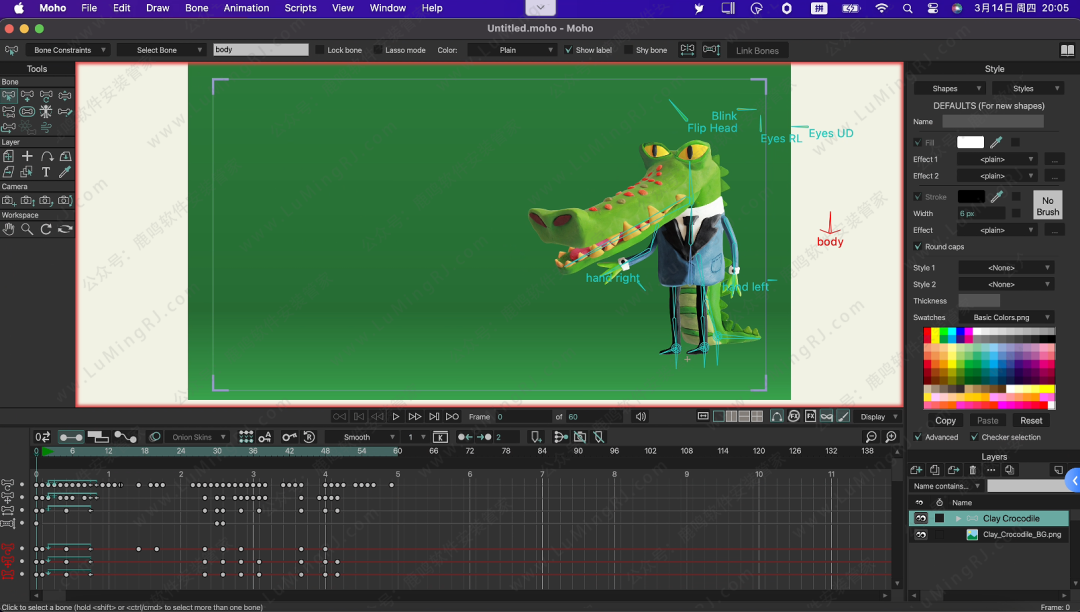Select the Zoom magnifier workspace tool
Screen dimensions: 1080x612
click(x=27, y=229)
